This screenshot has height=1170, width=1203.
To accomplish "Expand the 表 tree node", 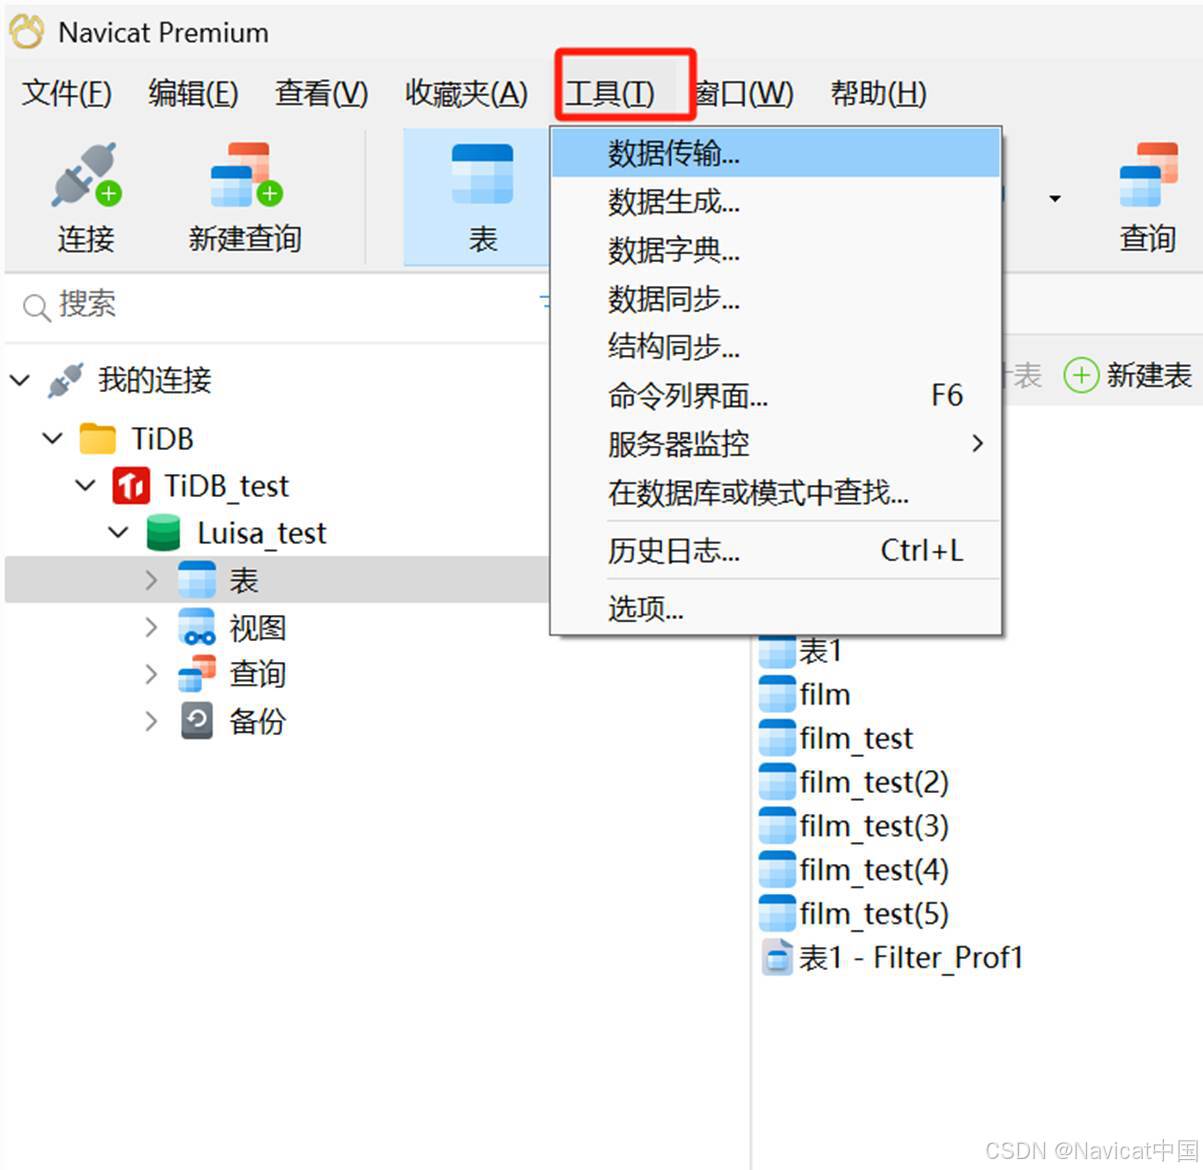I will [151, 580].
